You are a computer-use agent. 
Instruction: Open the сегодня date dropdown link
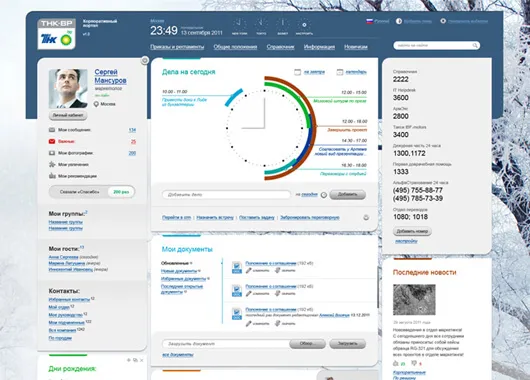pos(309,194)
